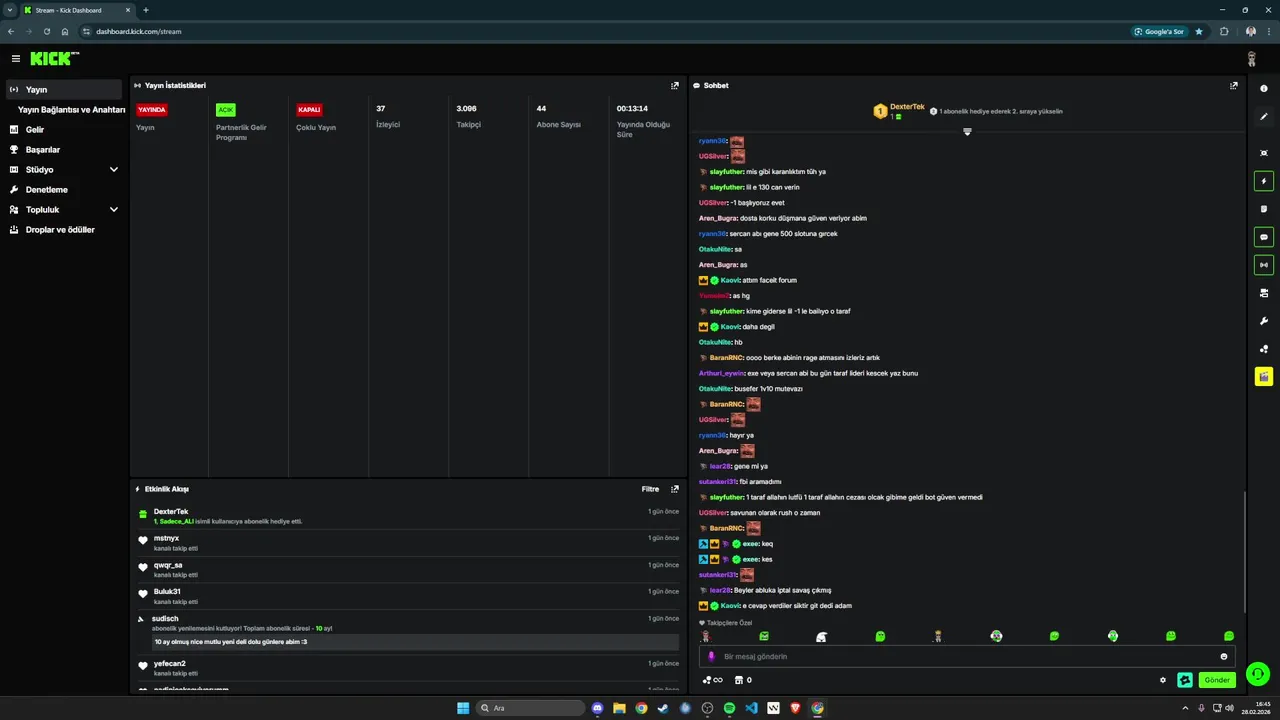Open the emoji picker in message box
The image size is (1280, 720).
click(1224, 657)
